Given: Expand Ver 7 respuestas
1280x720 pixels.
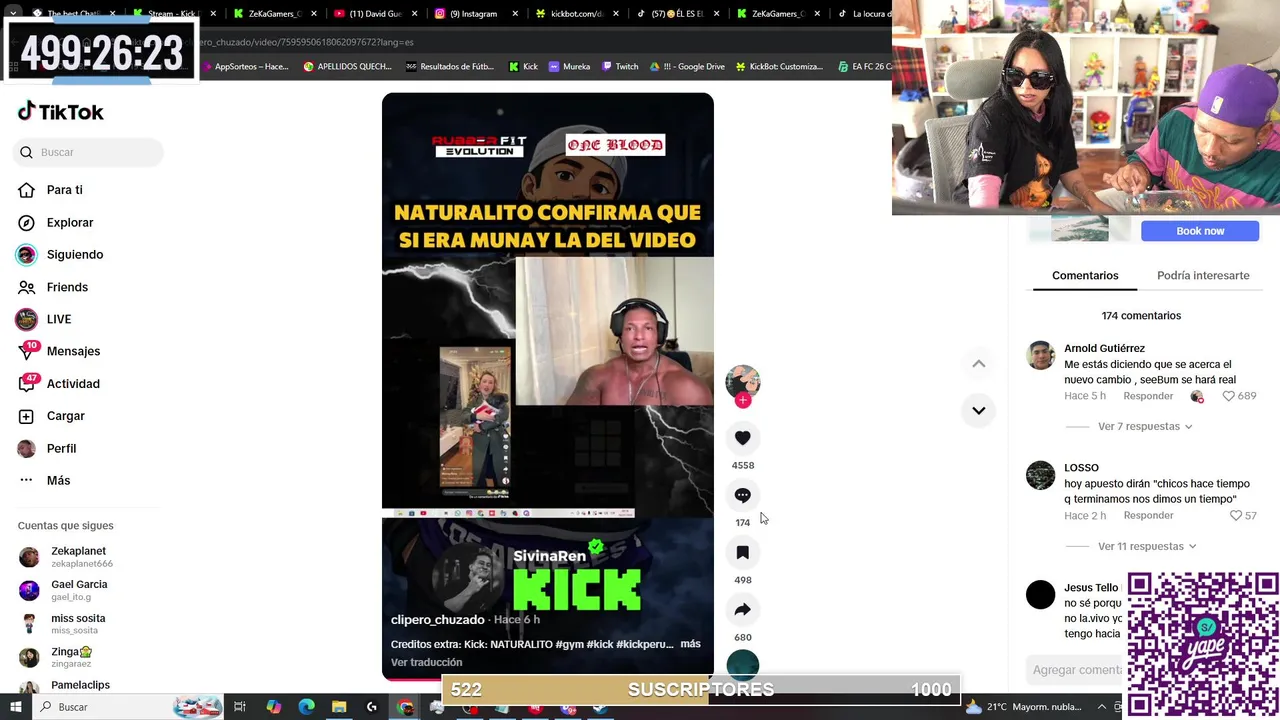Looking at the screenshot, I should 1145,426.
